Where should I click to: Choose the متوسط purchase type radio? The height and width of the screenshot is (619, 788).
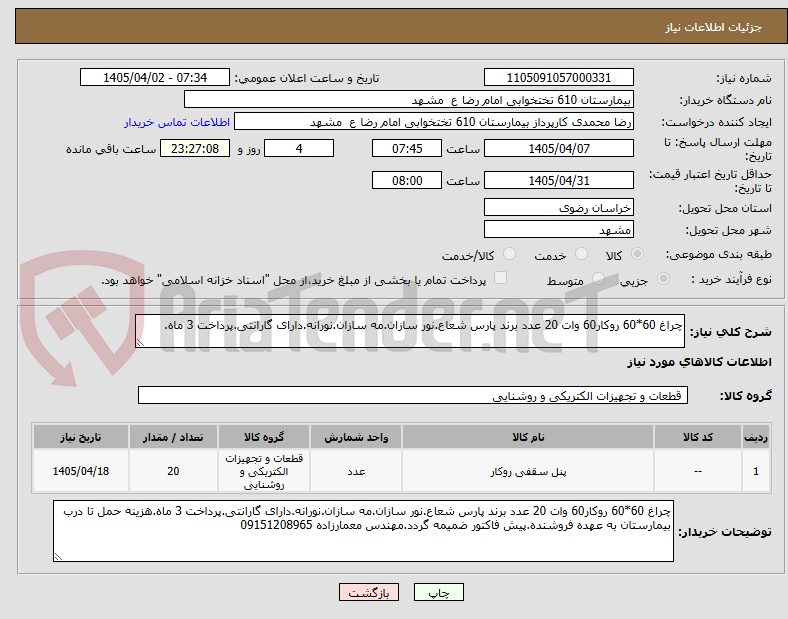[598, 279]
